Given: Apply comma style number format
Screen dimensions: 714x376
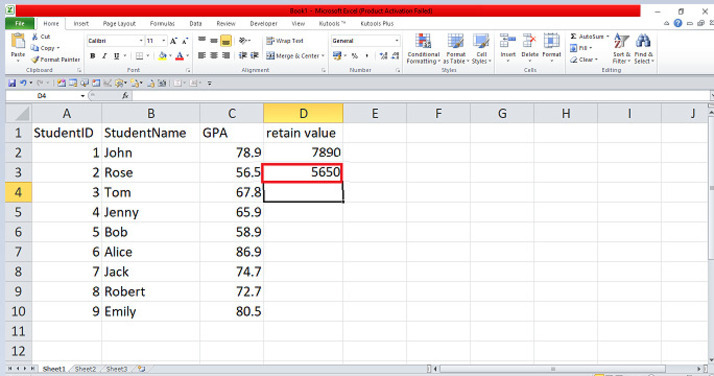Looking at the screenshot, I should (367, 56).
